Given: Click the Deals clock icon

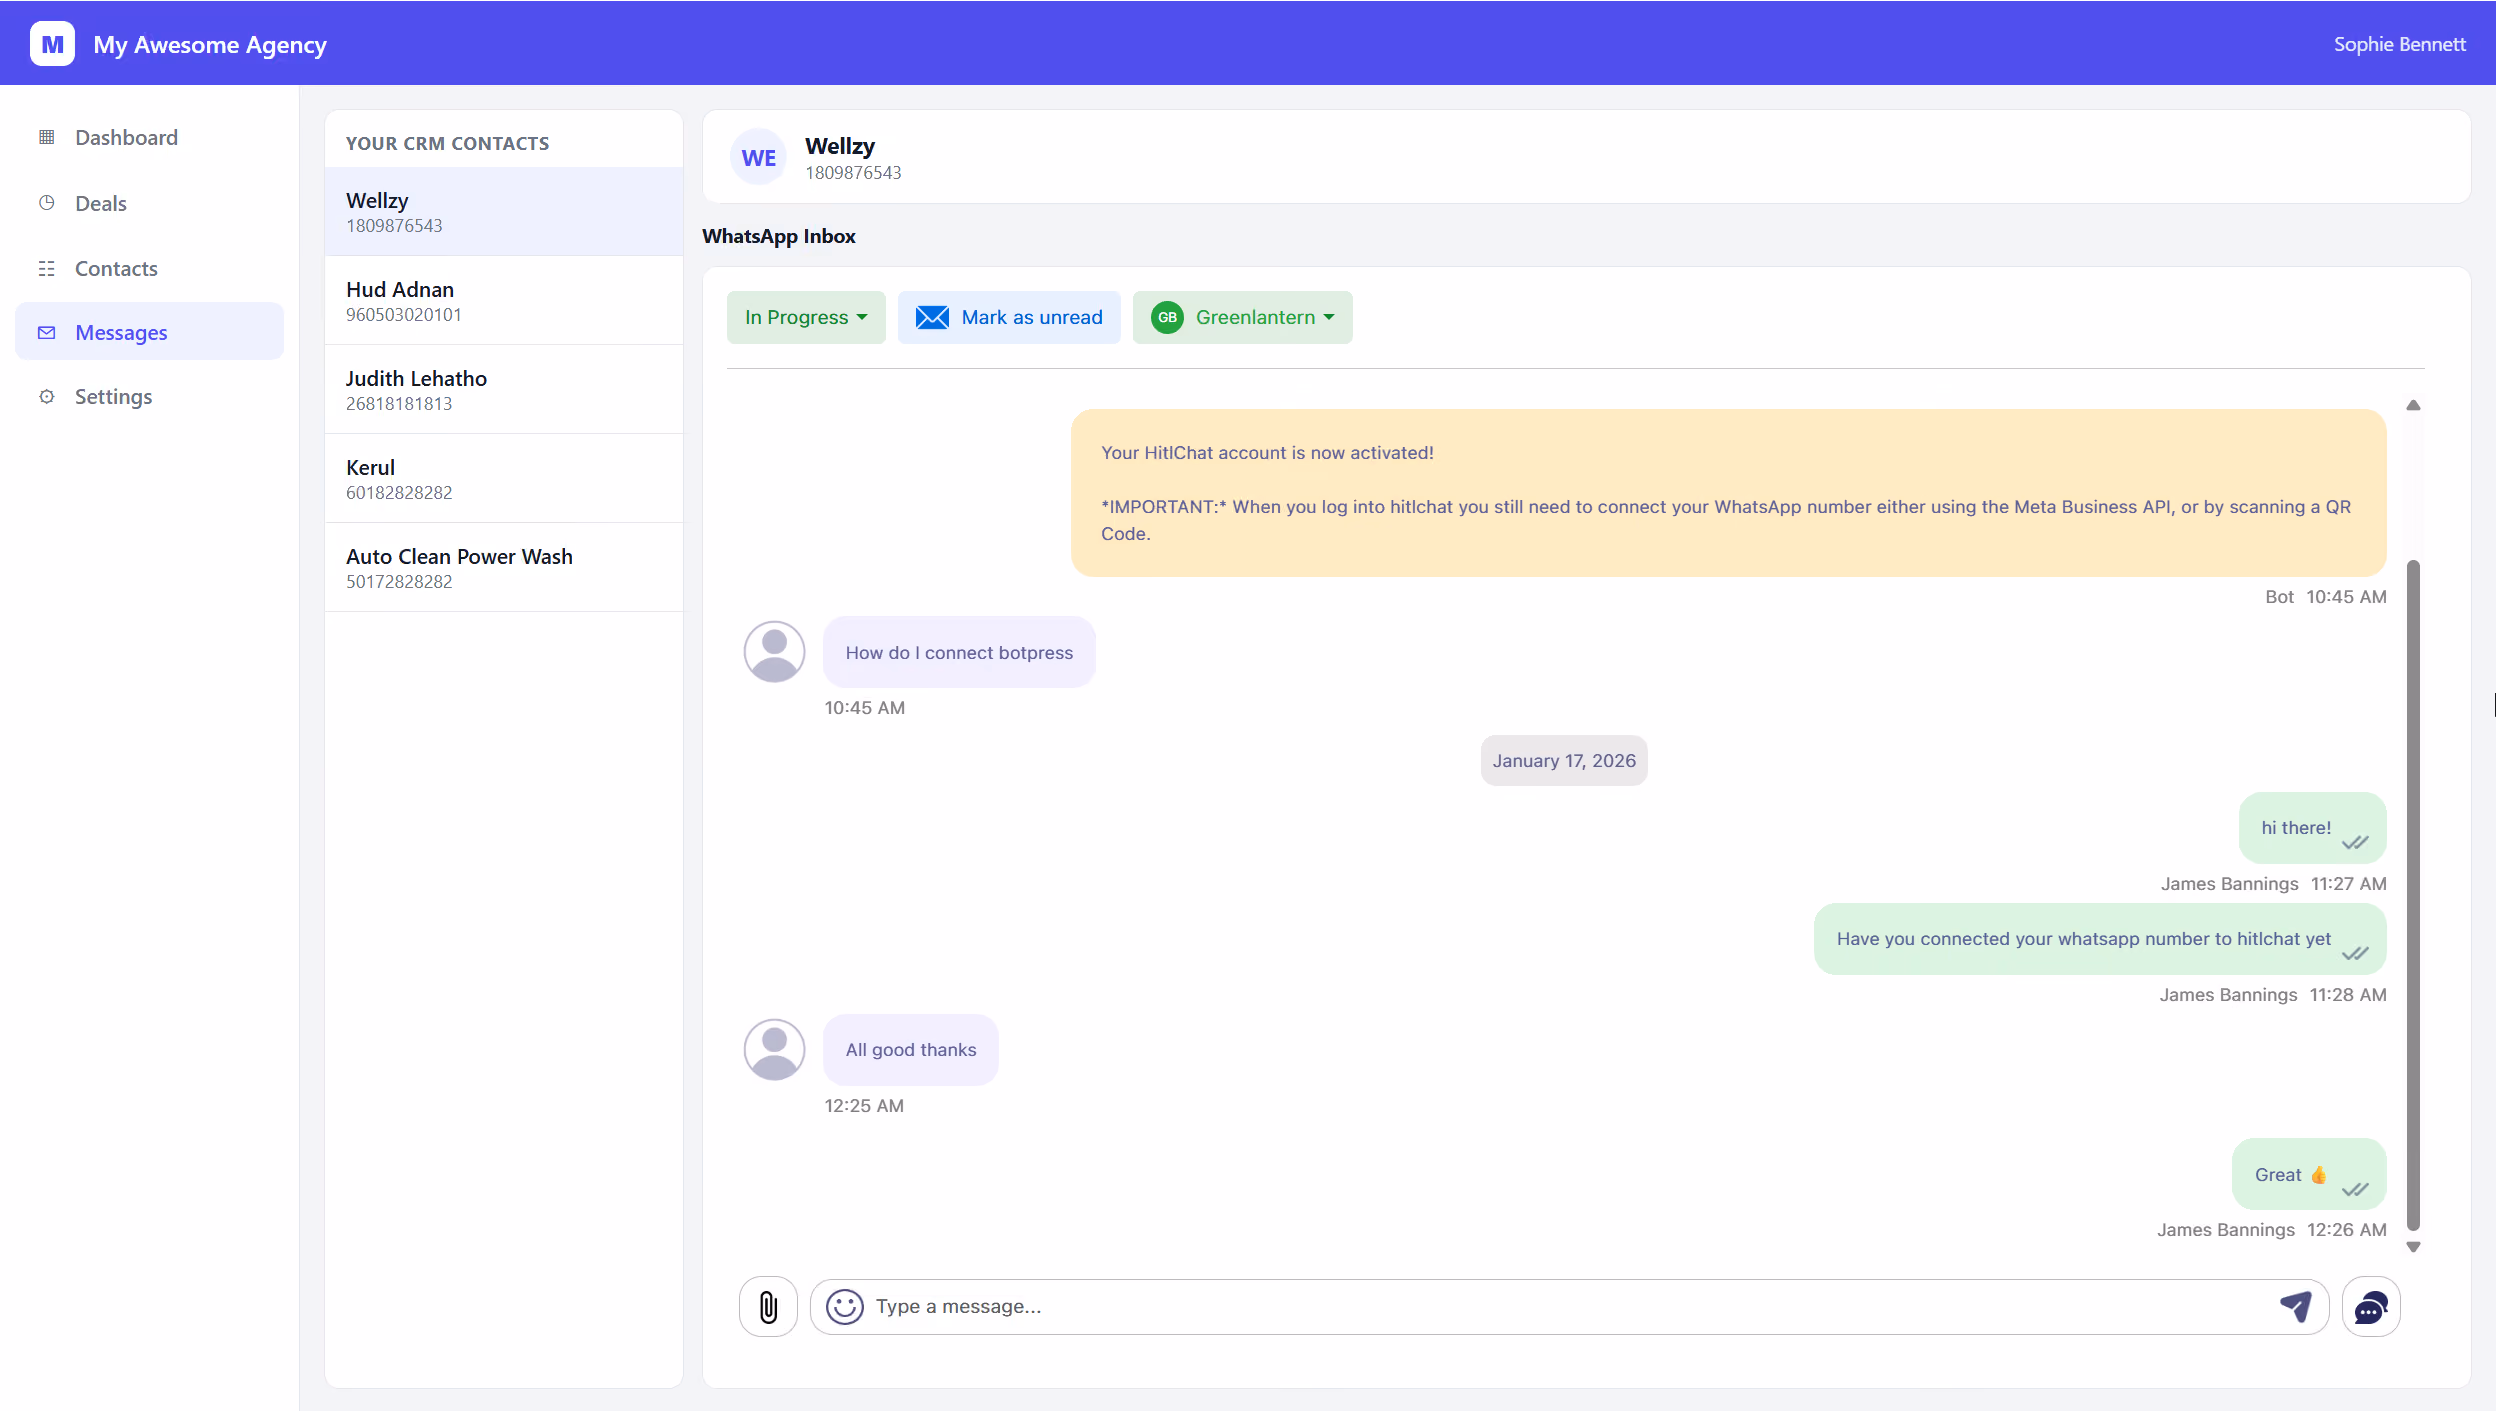Looking at the screenshot, I should click(46, 203).
